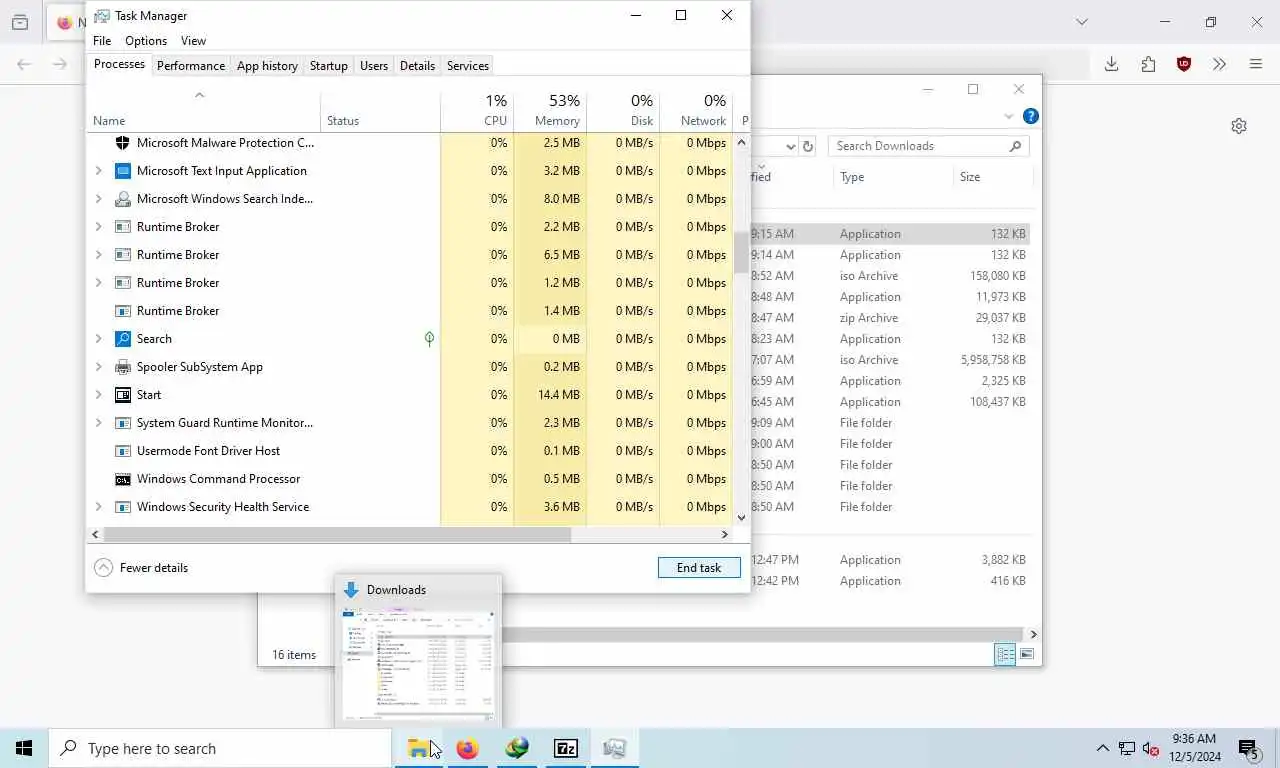Sort processes by the CPU column
1280x768 pixels.
[477, 111]
